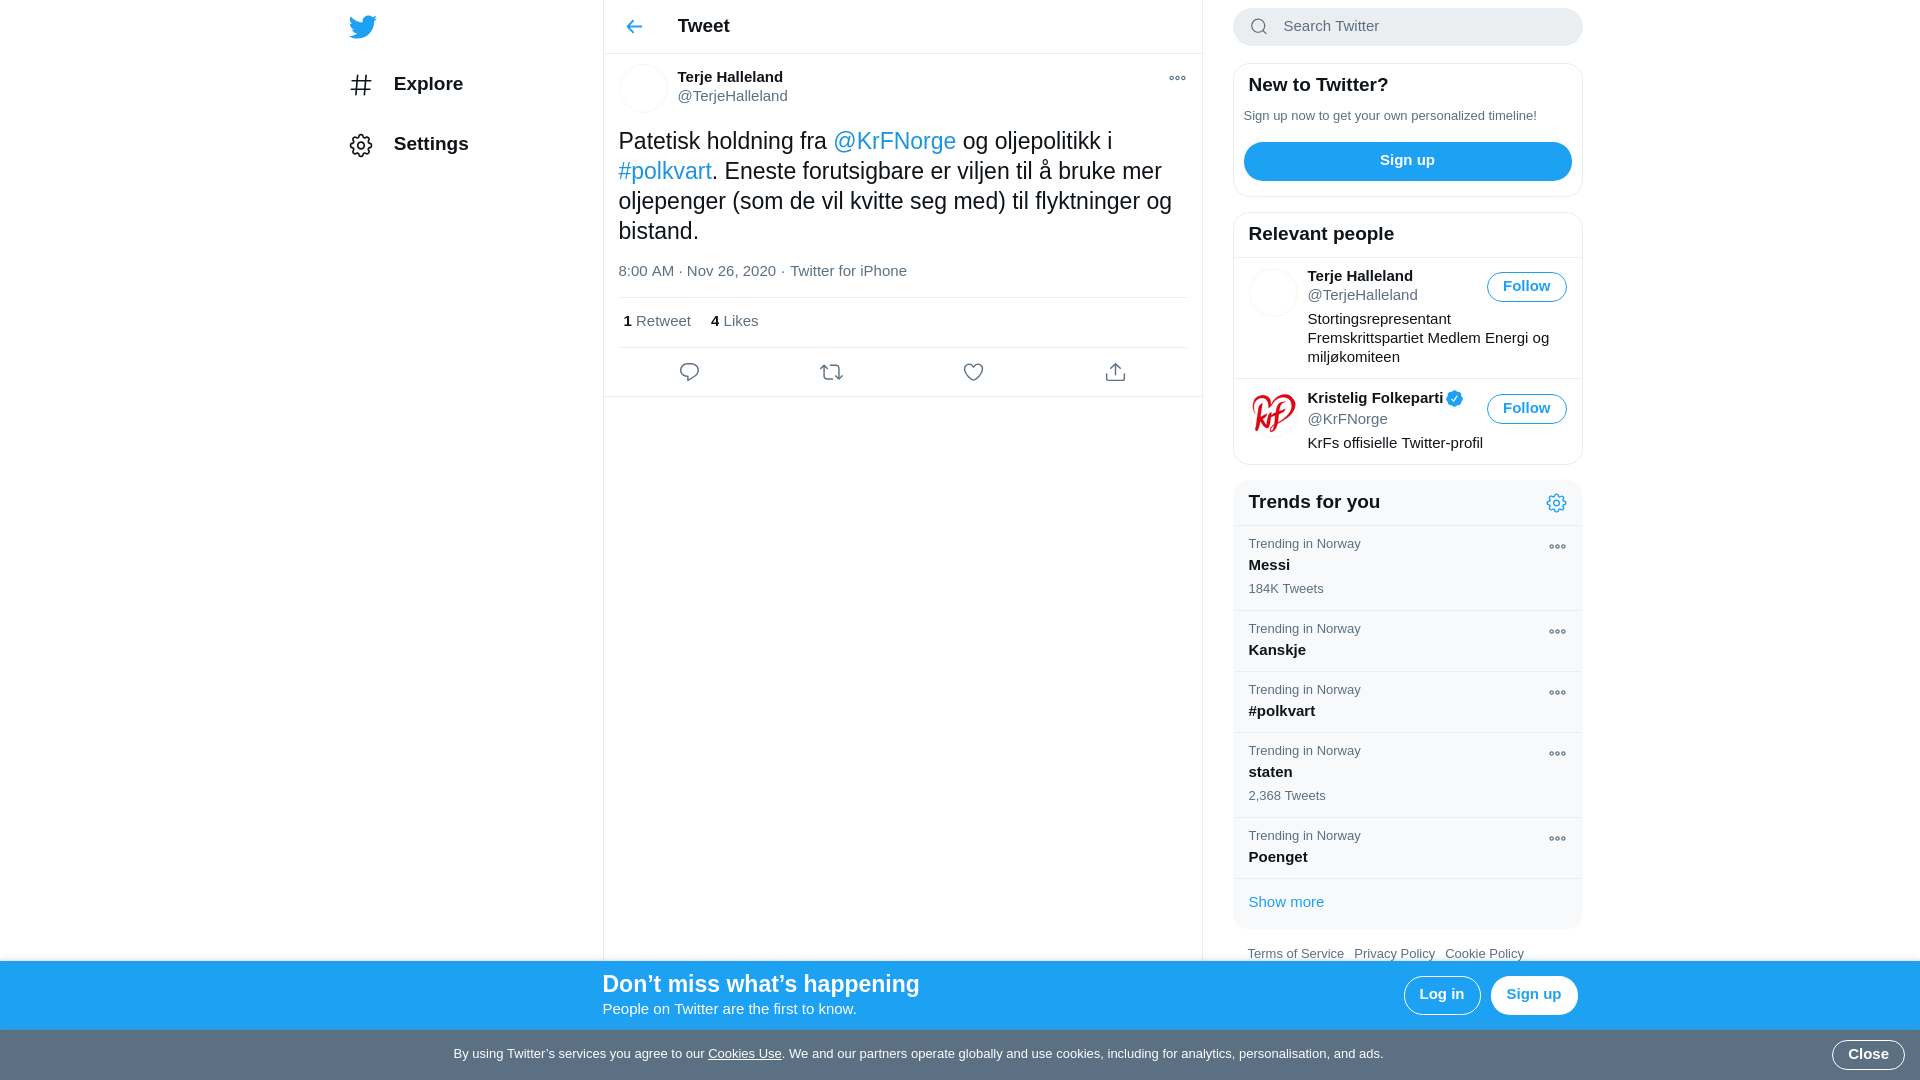Screen dimensions: 1920x1080
Task: Open the tweet's more options menu
Action: pyautogui.click(x=1177, y=78)
